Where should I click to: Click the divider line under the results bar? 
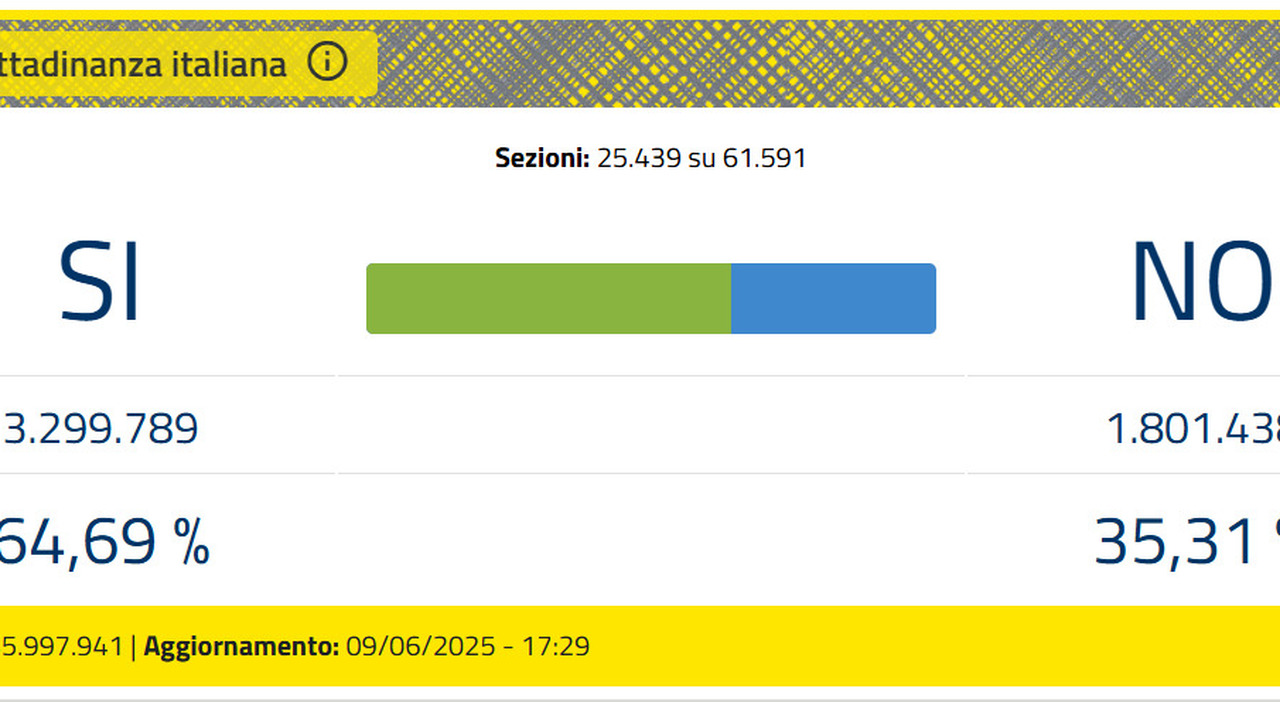click(x=651, y=376)
